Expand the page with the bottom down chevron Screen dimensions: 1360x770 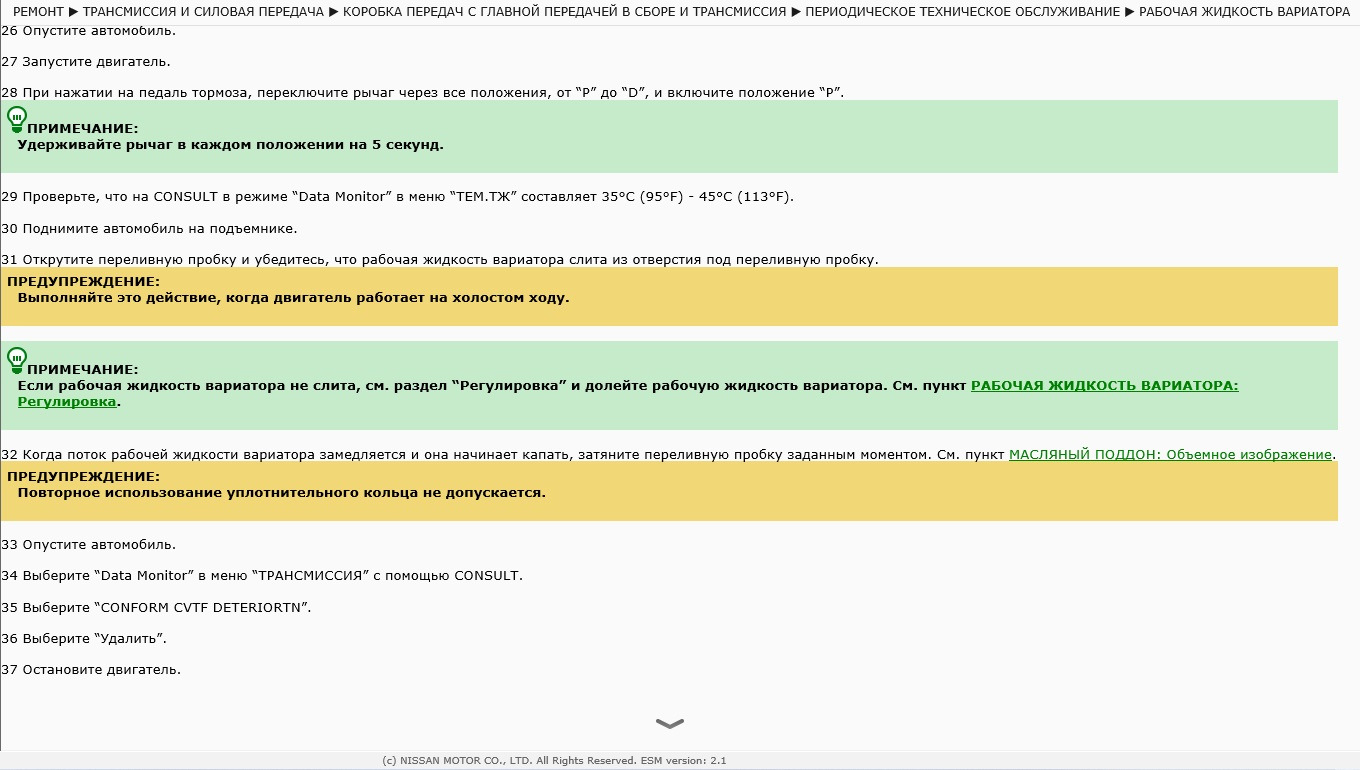tap(670, 723)
